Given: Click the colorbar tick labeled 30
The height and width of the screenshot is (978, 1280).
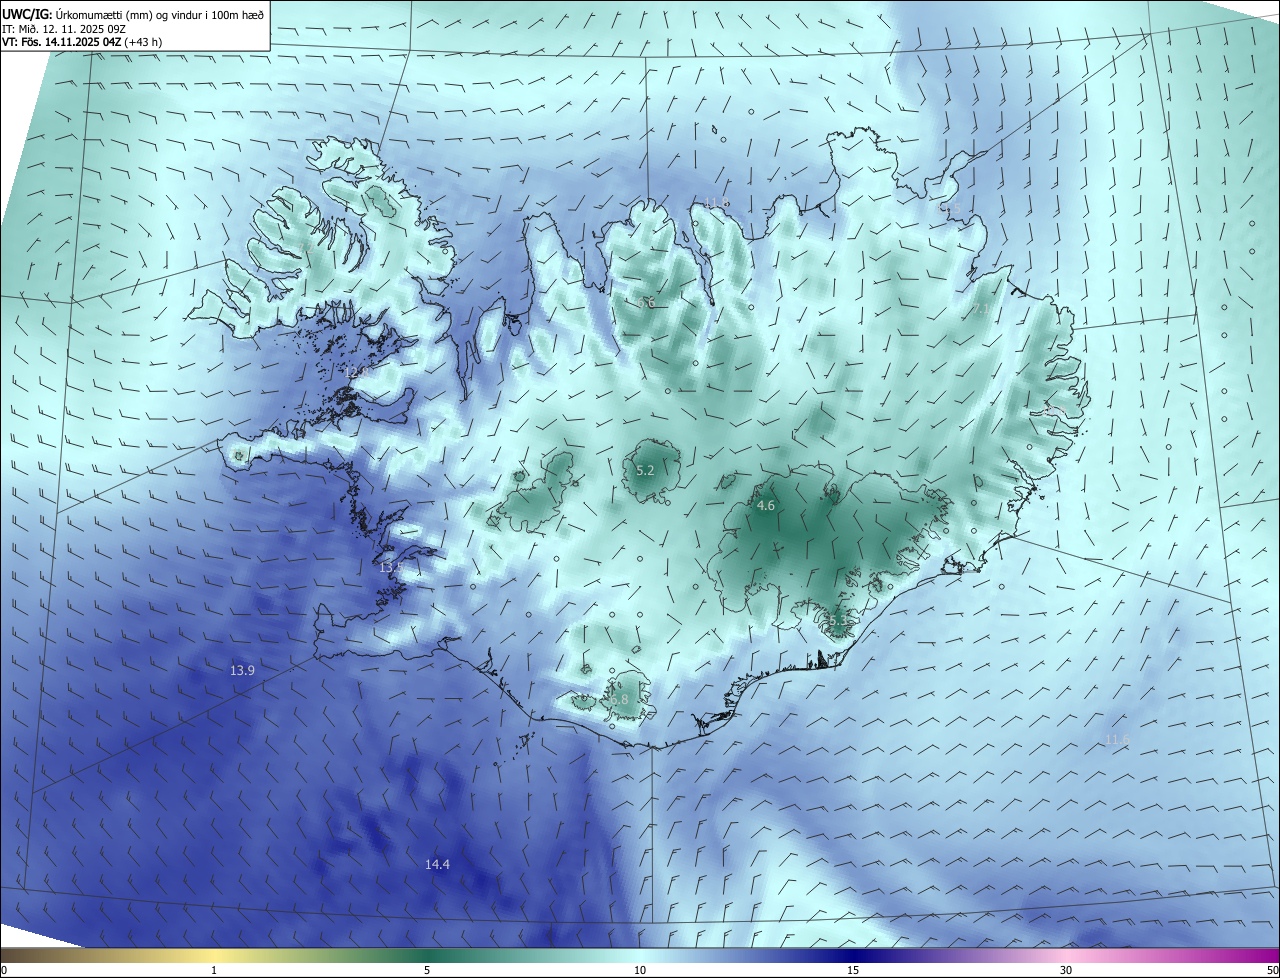Looking at the screenshot, I should pyautogui.click(x=1066, y=970).
